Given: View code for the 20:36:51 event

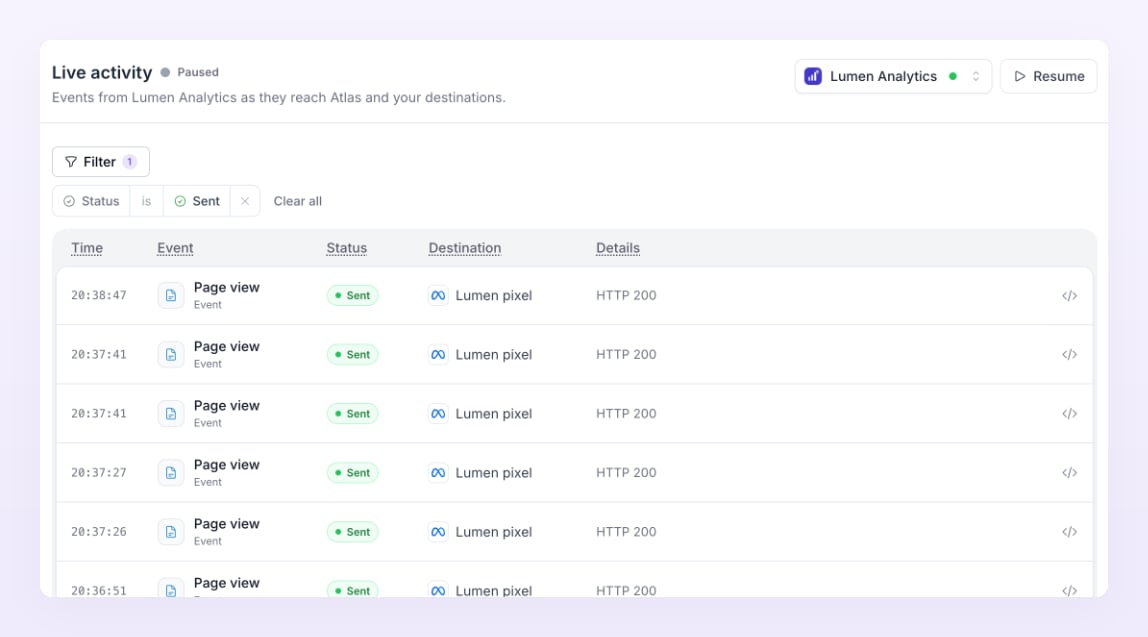Looking at the screenshot, I should (x=1069, y=590).
